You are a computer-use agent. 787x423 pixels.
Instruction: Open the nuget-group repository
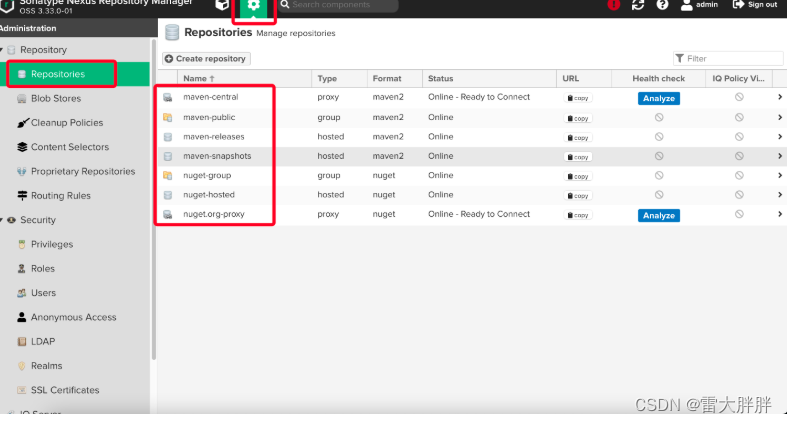[x=207, y=176]
